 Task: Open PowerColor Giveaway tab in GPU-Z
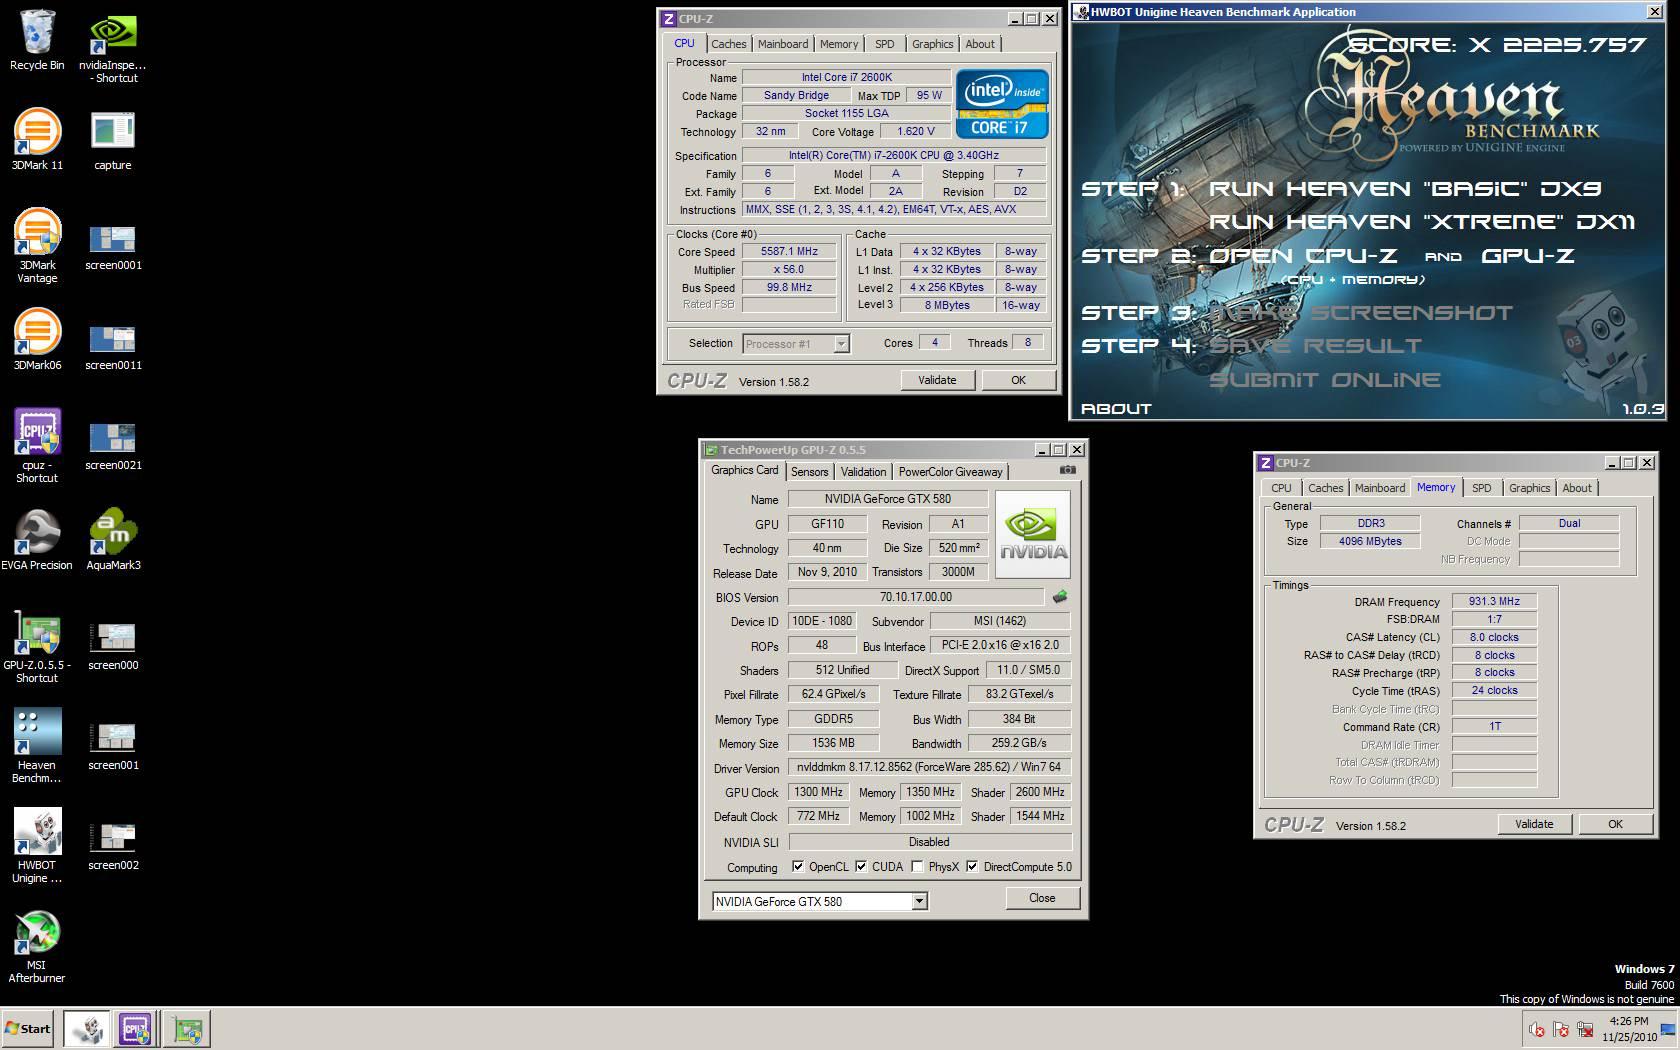pyautogui.click(x=950, y=472)
